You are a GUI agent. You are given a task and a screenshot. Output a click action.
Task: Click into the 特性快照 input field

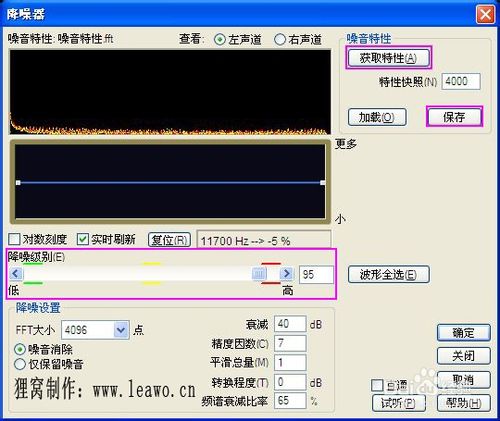coord(461,81)
